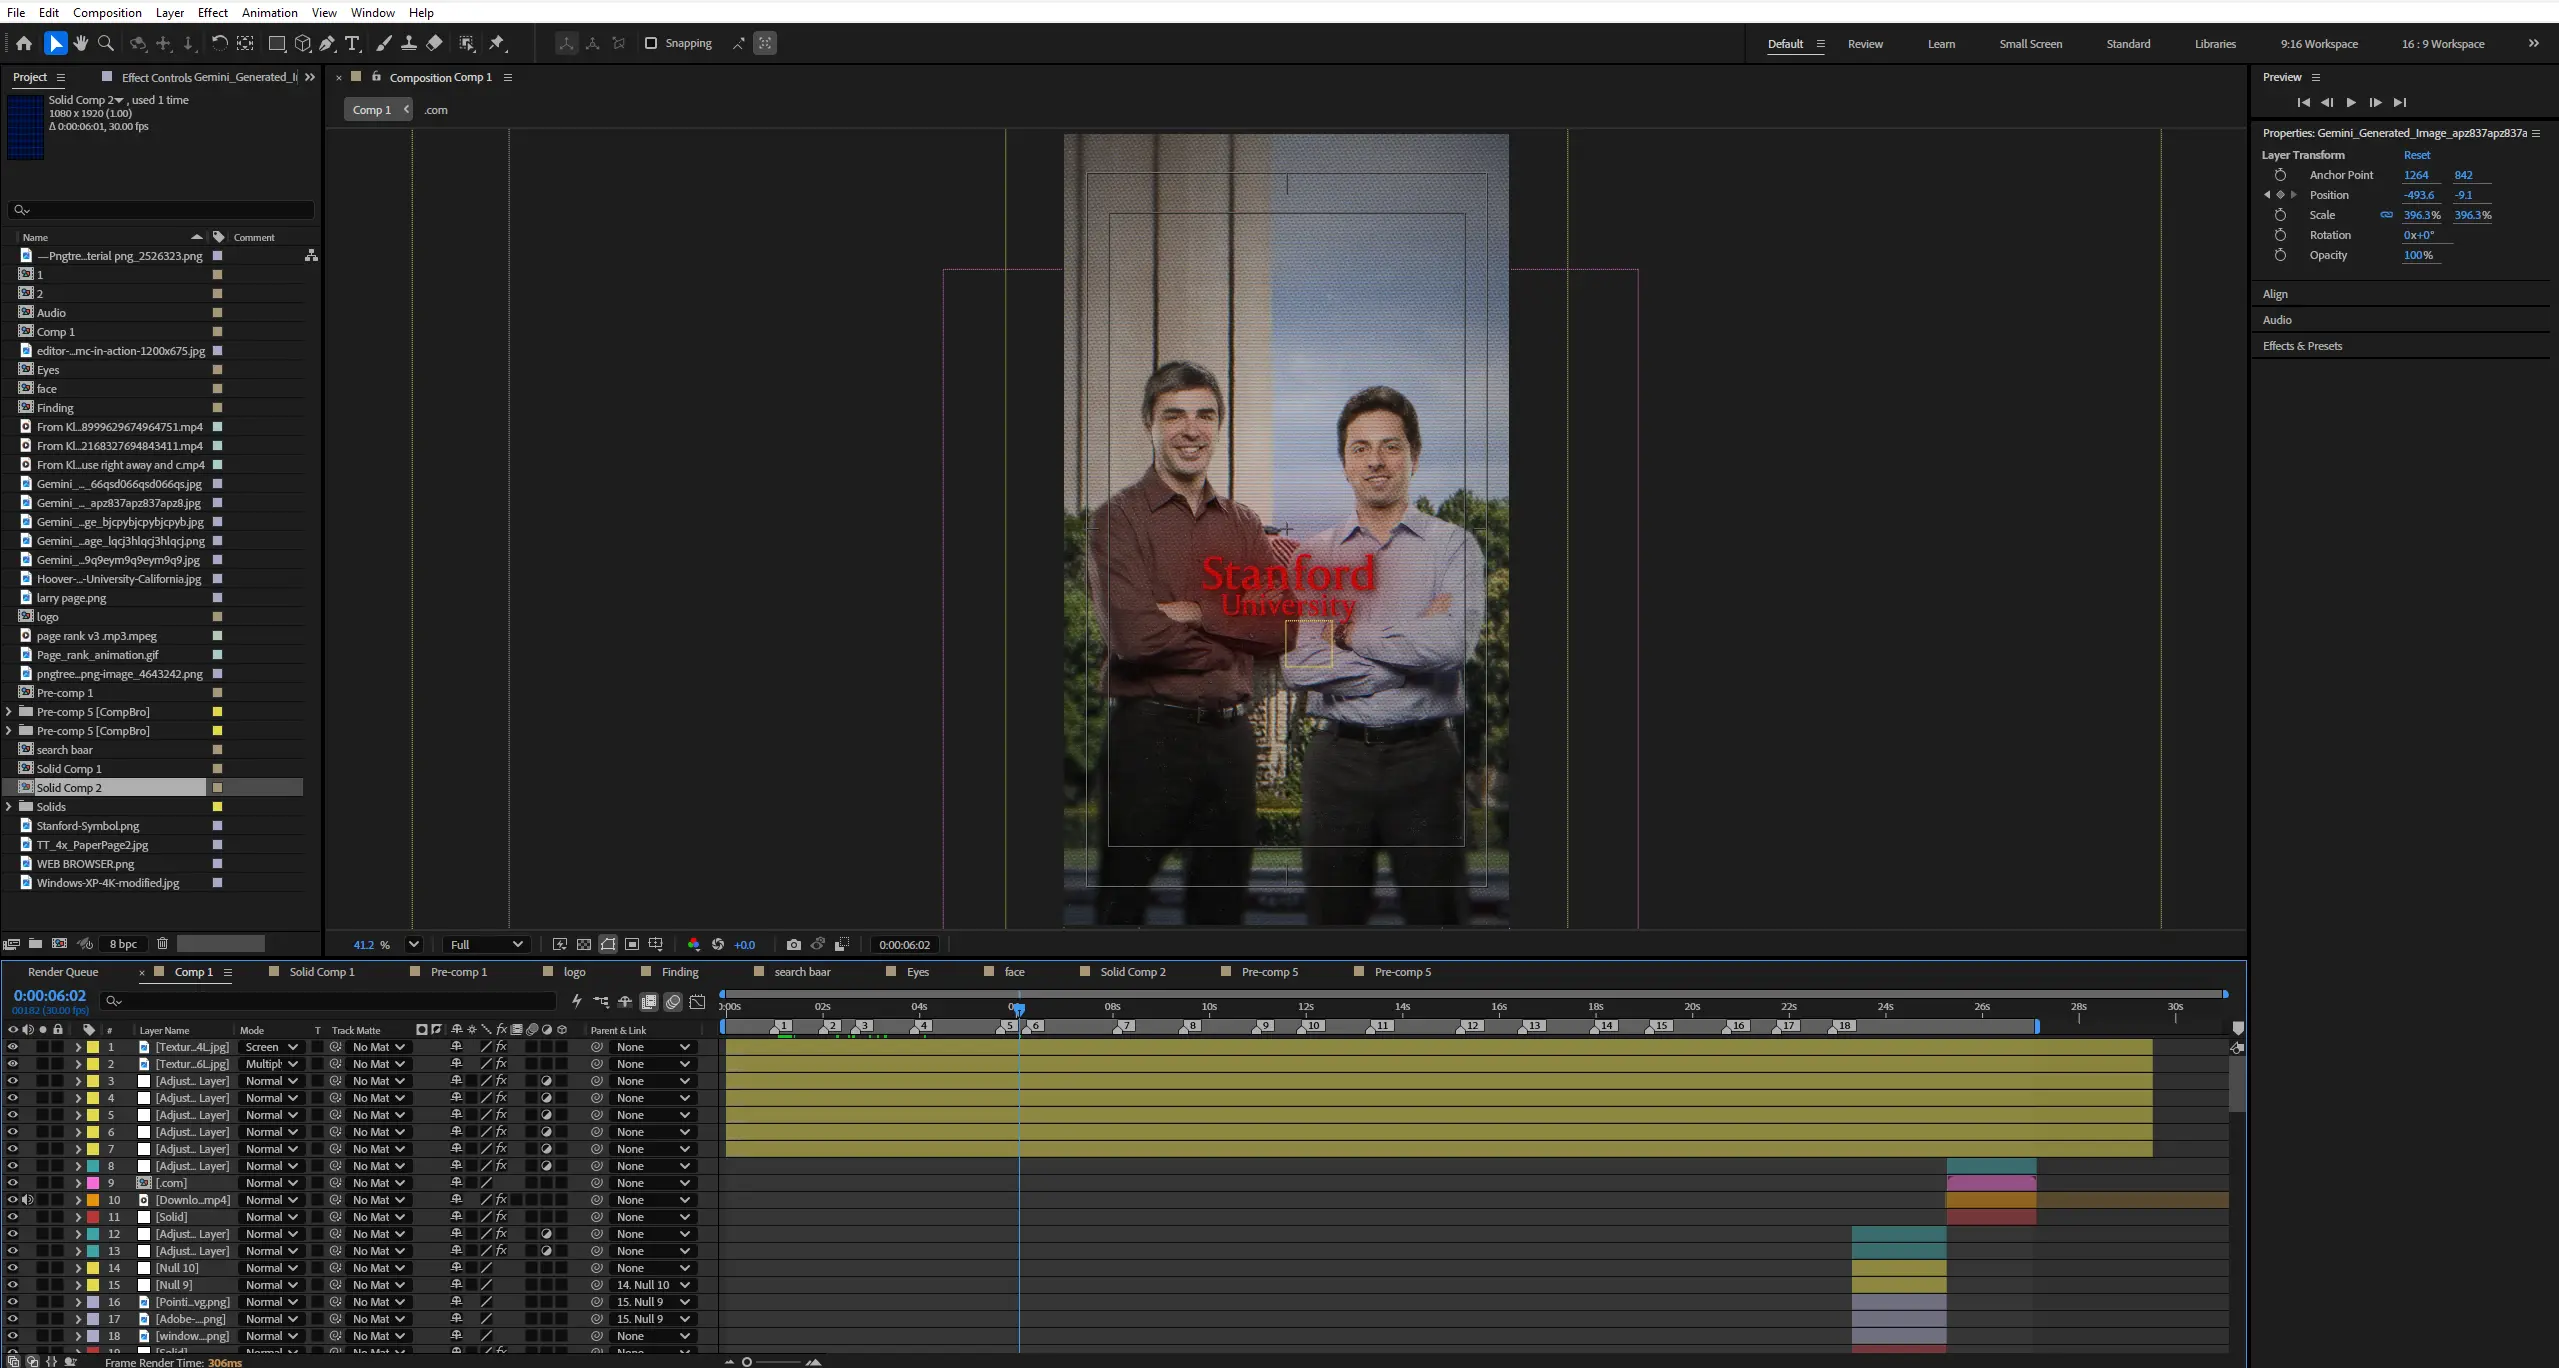
Task: Select the Pen tool
Action: coord(327,43)
